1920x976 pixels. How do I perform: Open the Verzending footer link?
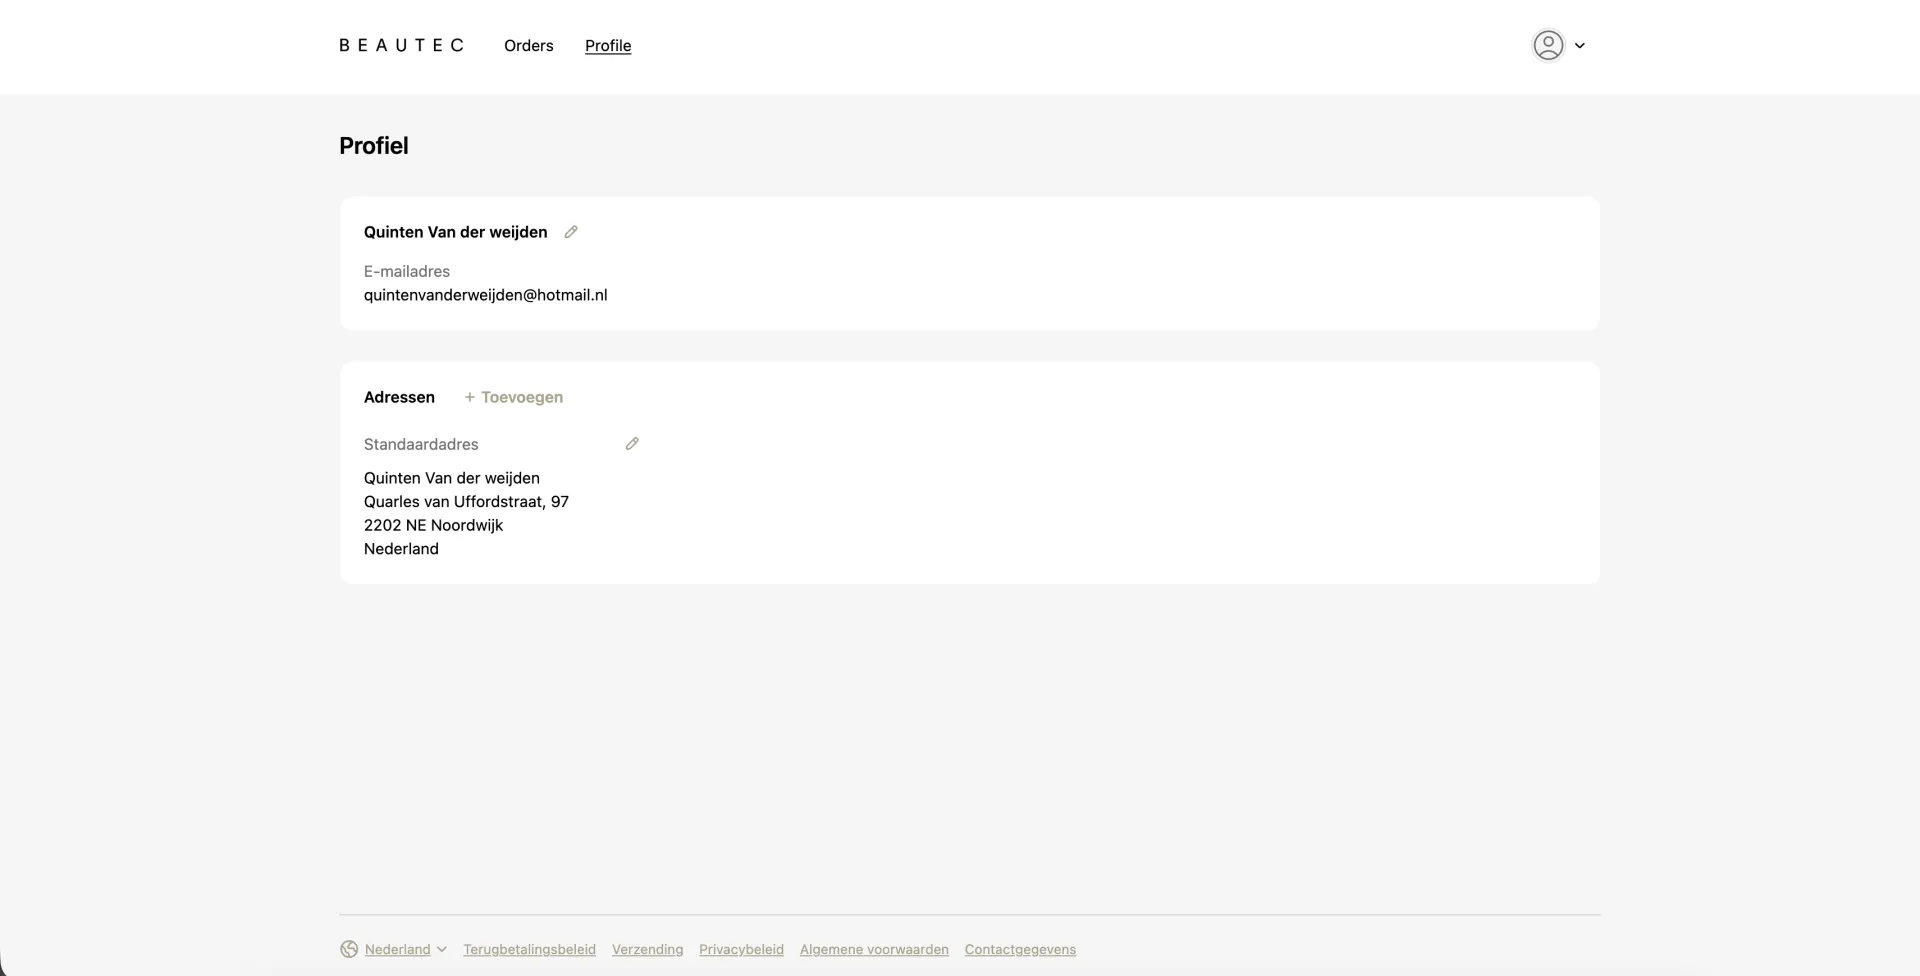click(646, 949)
